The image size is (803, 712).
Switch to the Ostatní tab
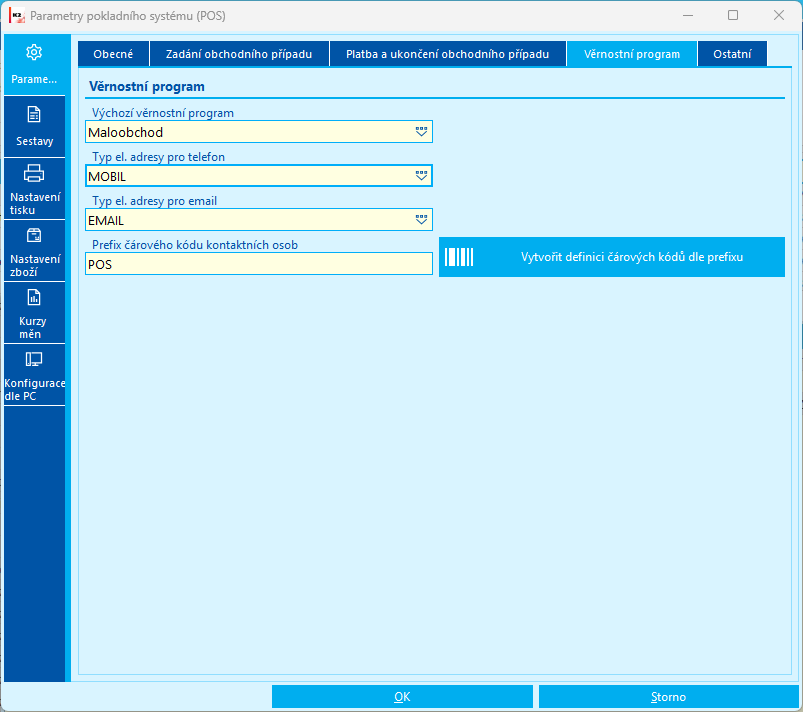point(732,54)
